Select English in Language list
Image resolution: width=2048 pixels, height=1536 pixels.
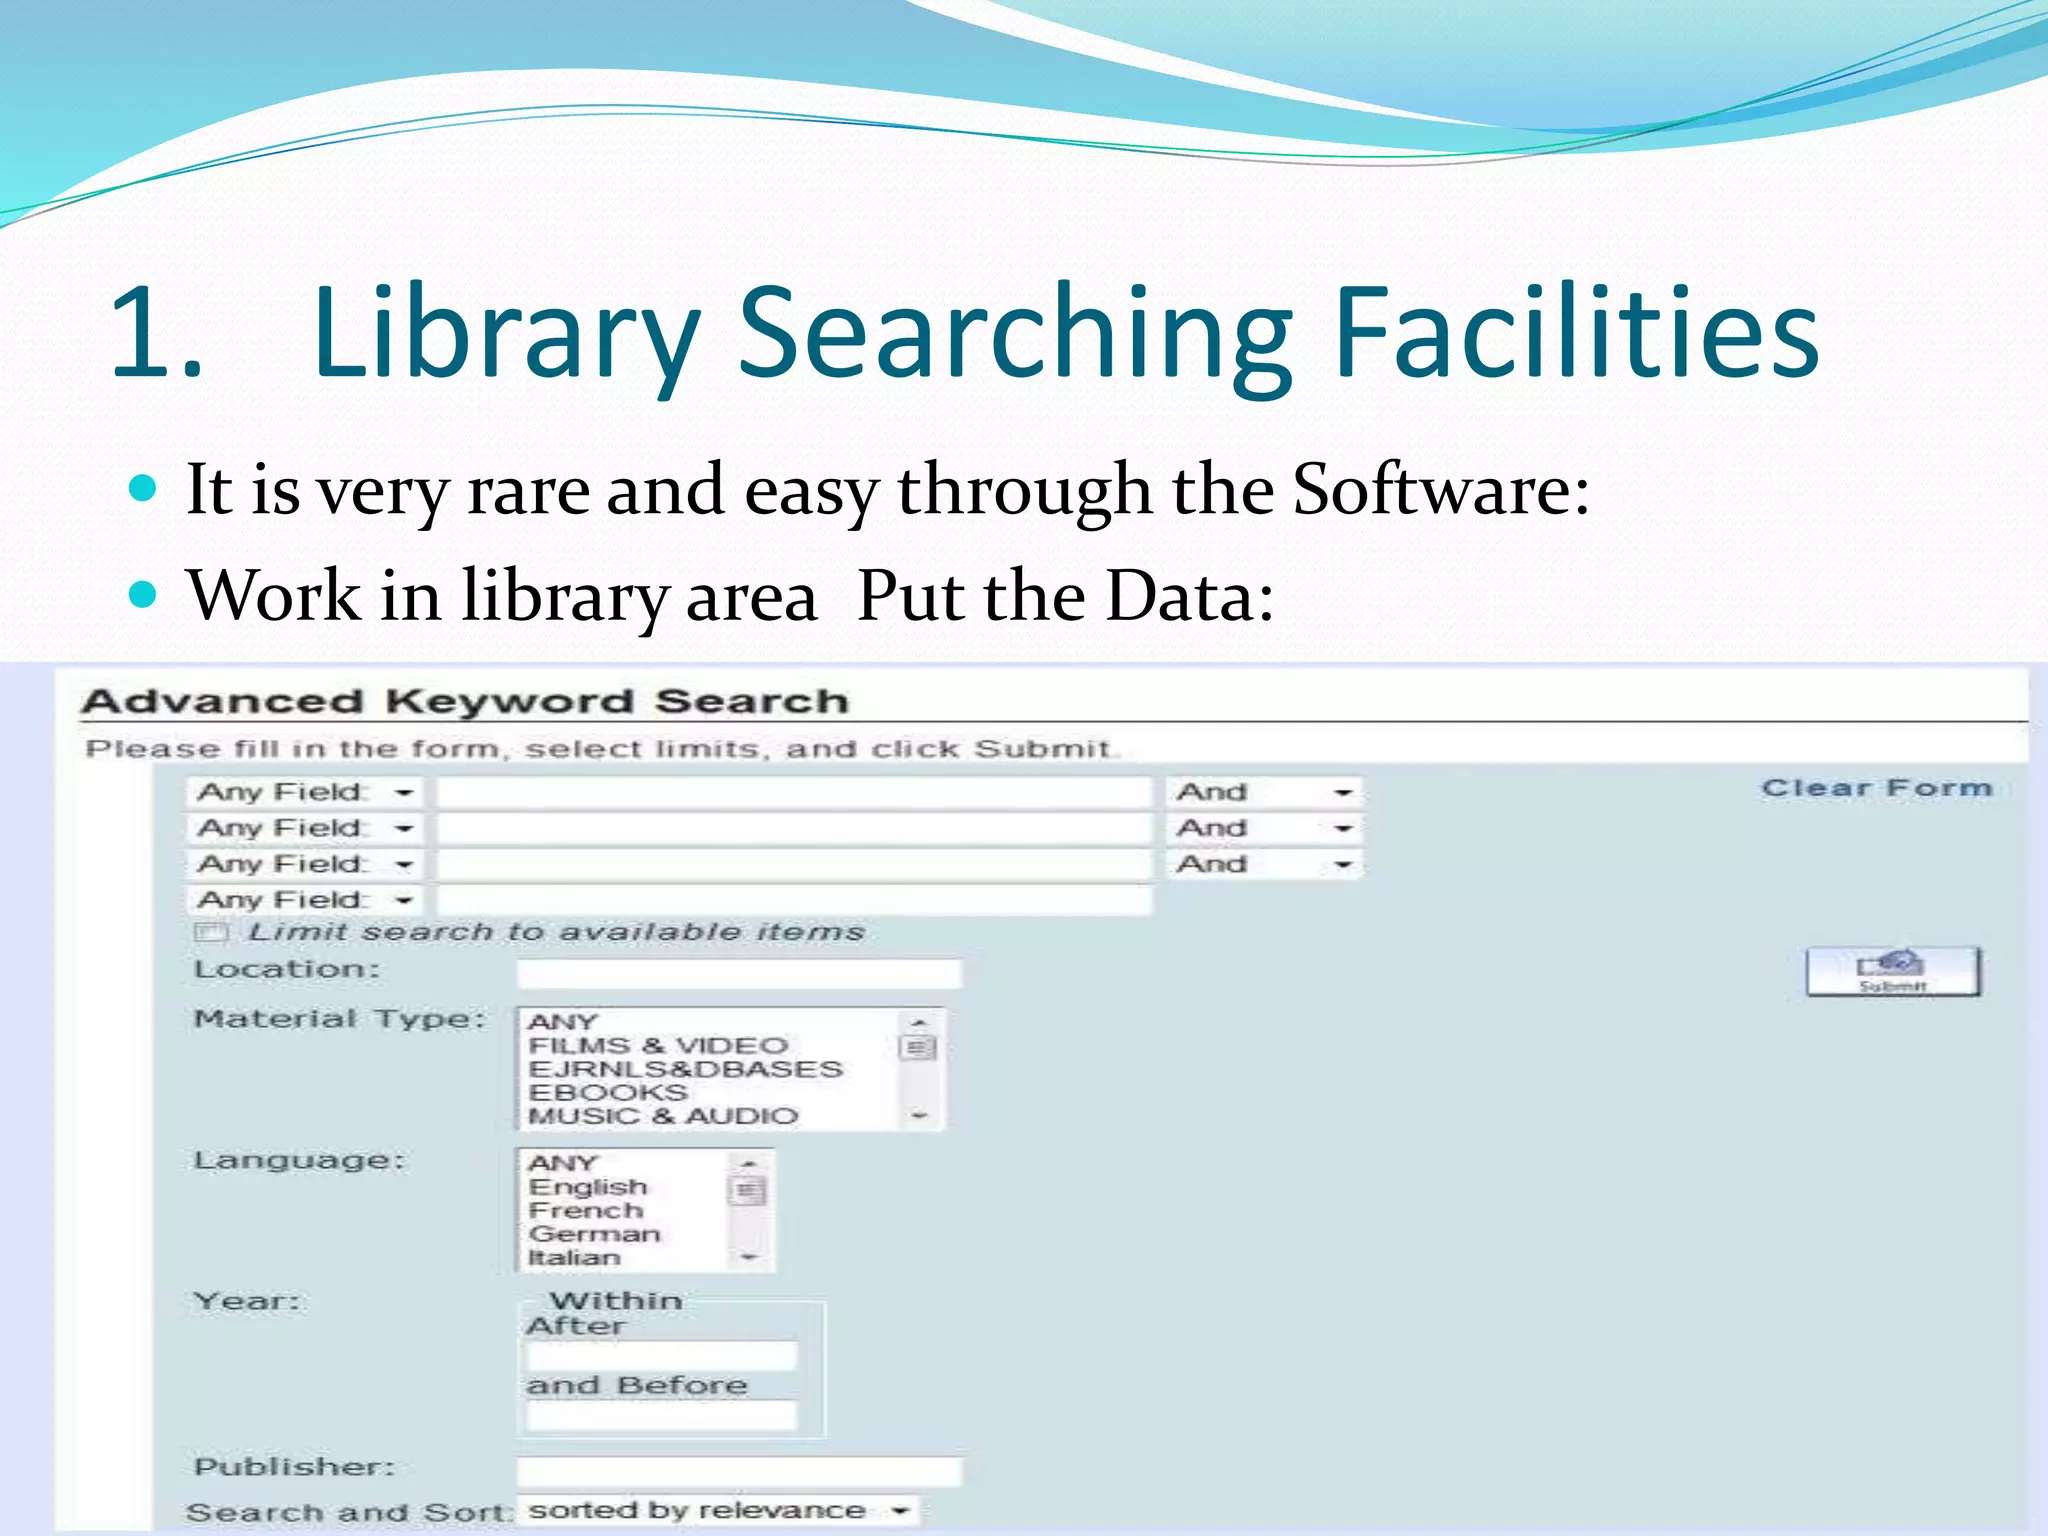tap(588, 1187)
